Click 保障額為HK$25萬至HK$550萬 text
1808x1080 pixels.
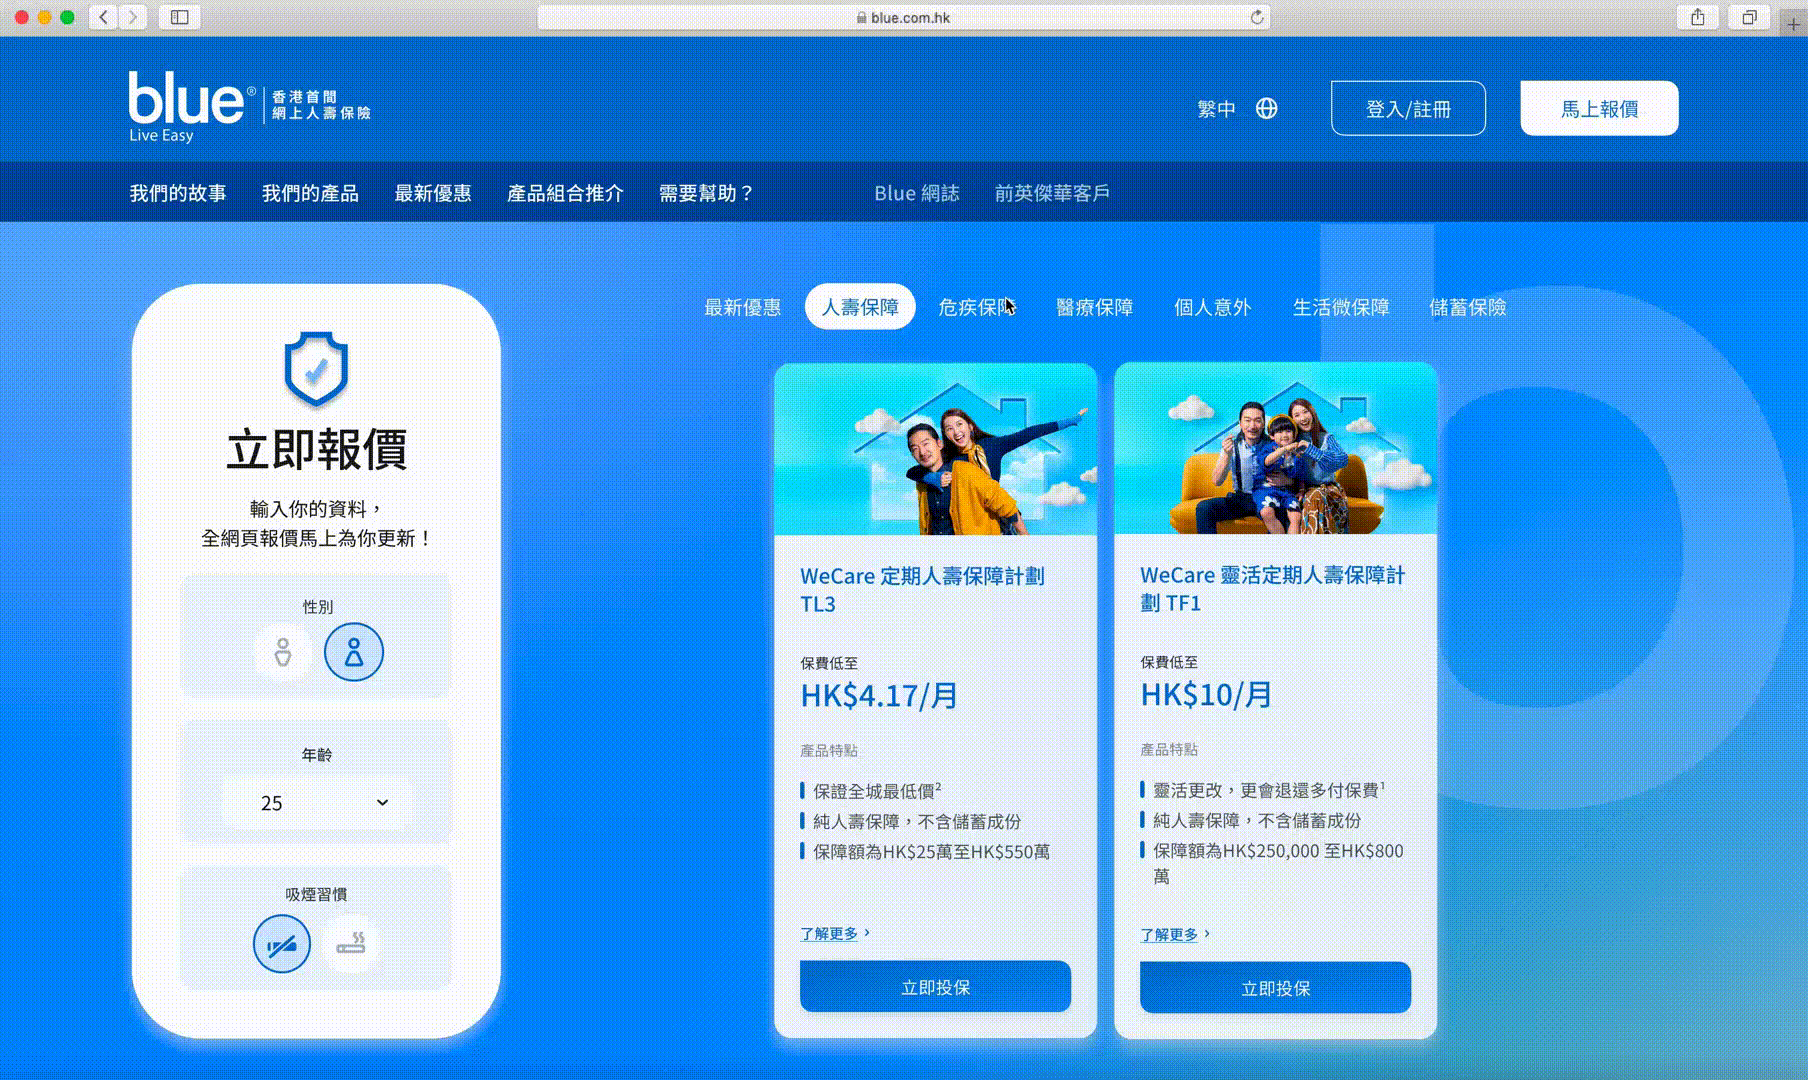coord(931,852)
